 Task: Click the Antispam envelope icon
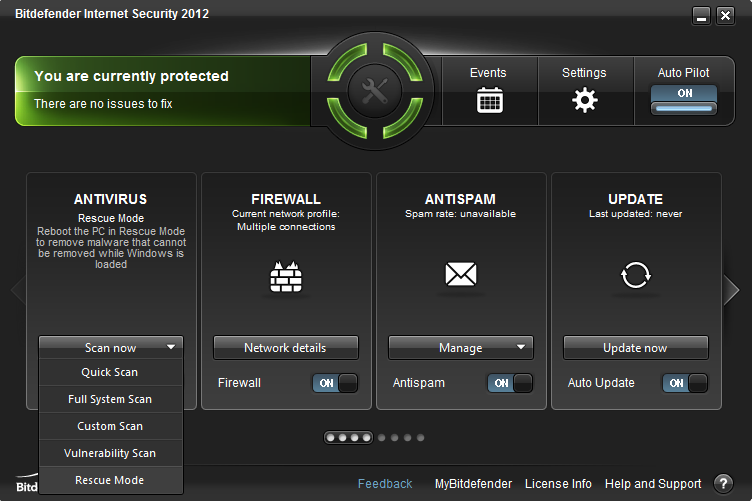click(461, 274)
